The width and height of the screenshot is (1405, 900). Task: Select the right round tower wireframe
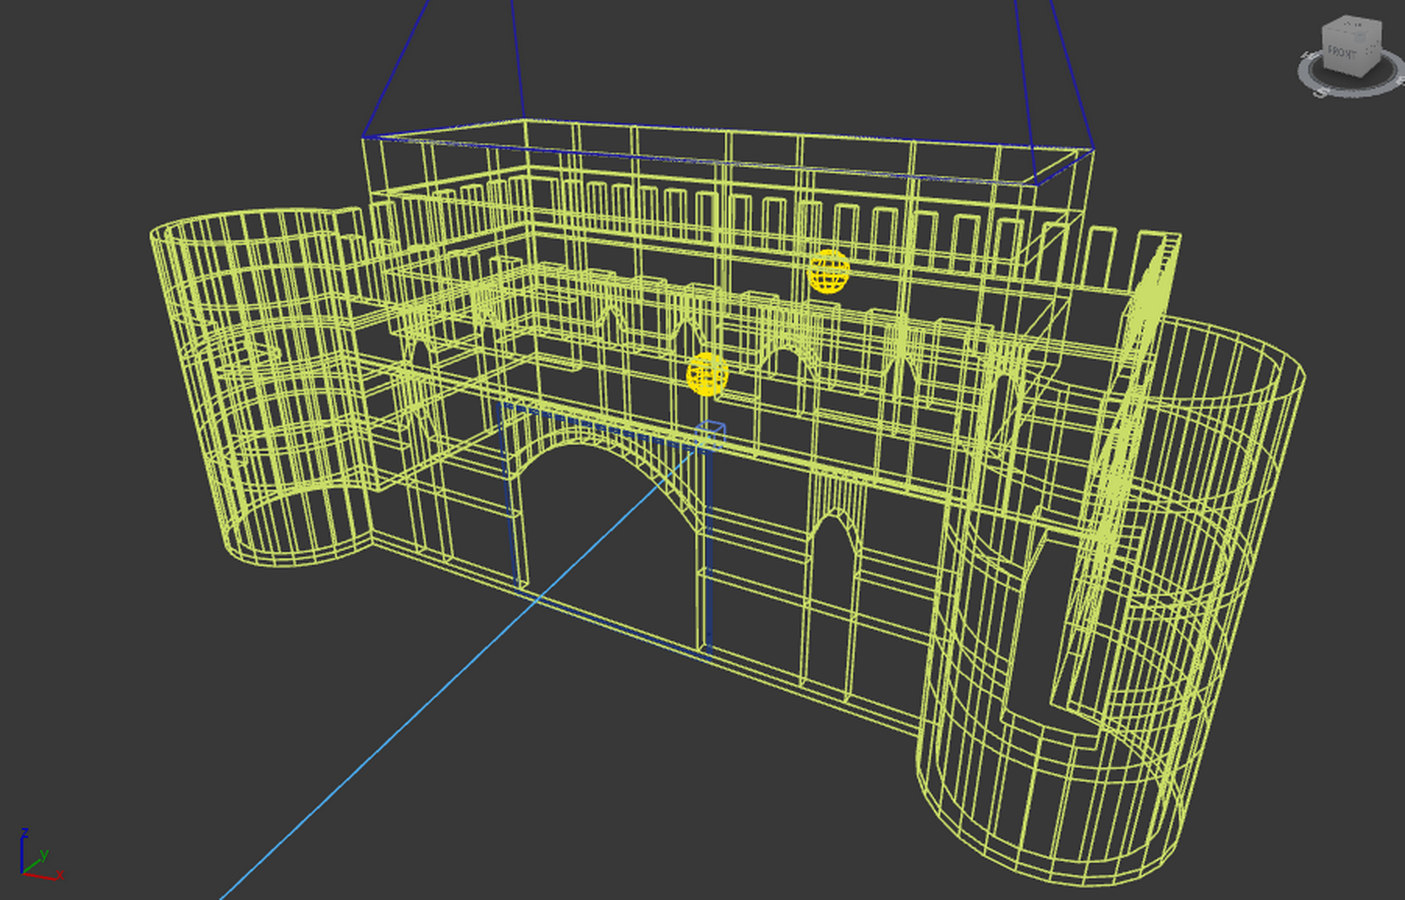pyautogui.click(x=1112, y=600)
